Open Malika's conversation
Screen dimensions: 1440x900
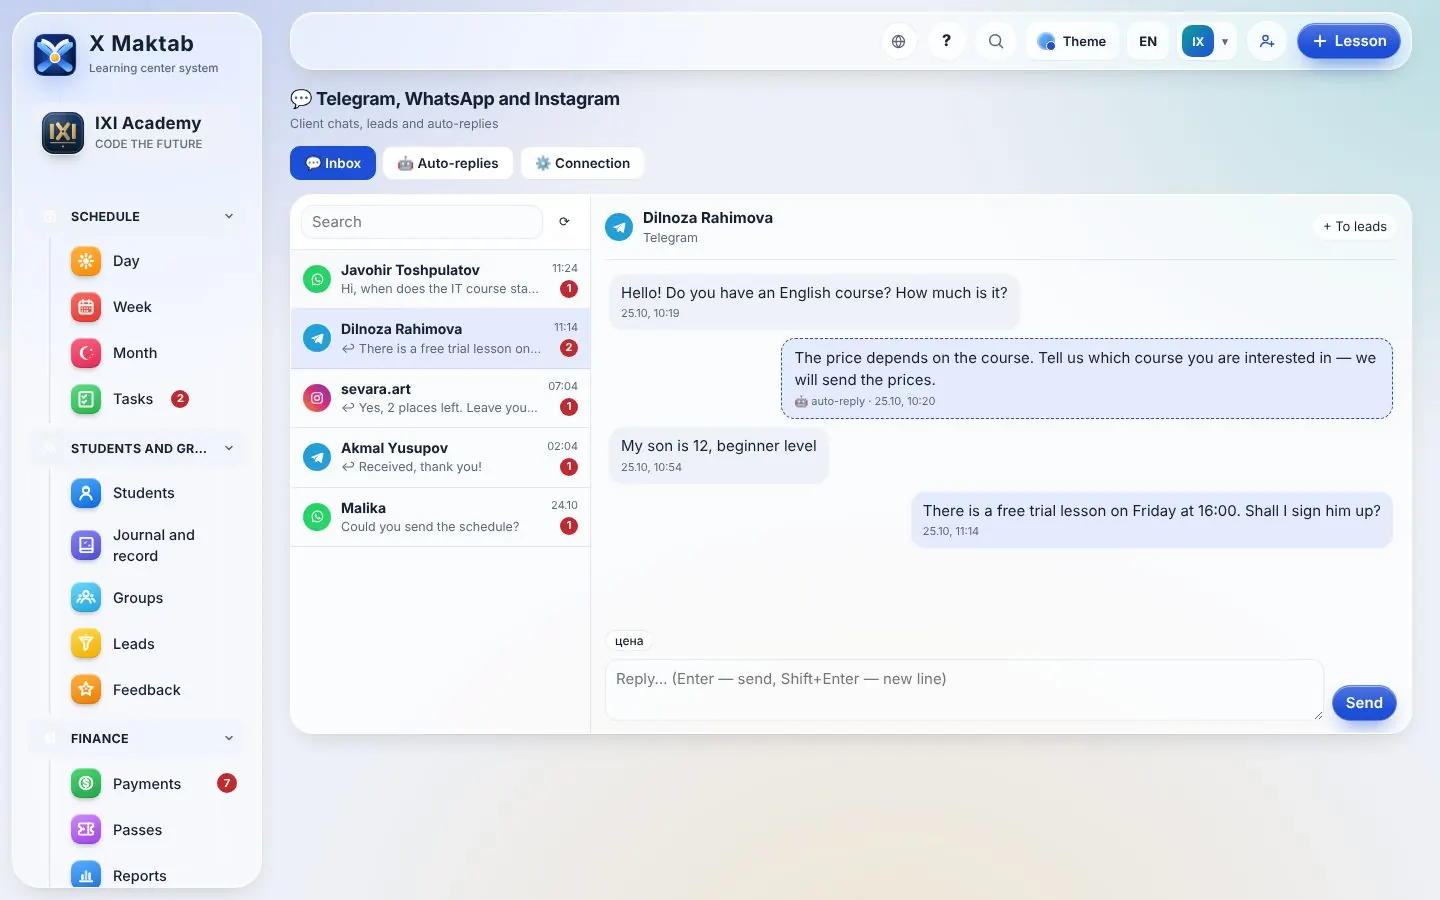pos(440,517)
